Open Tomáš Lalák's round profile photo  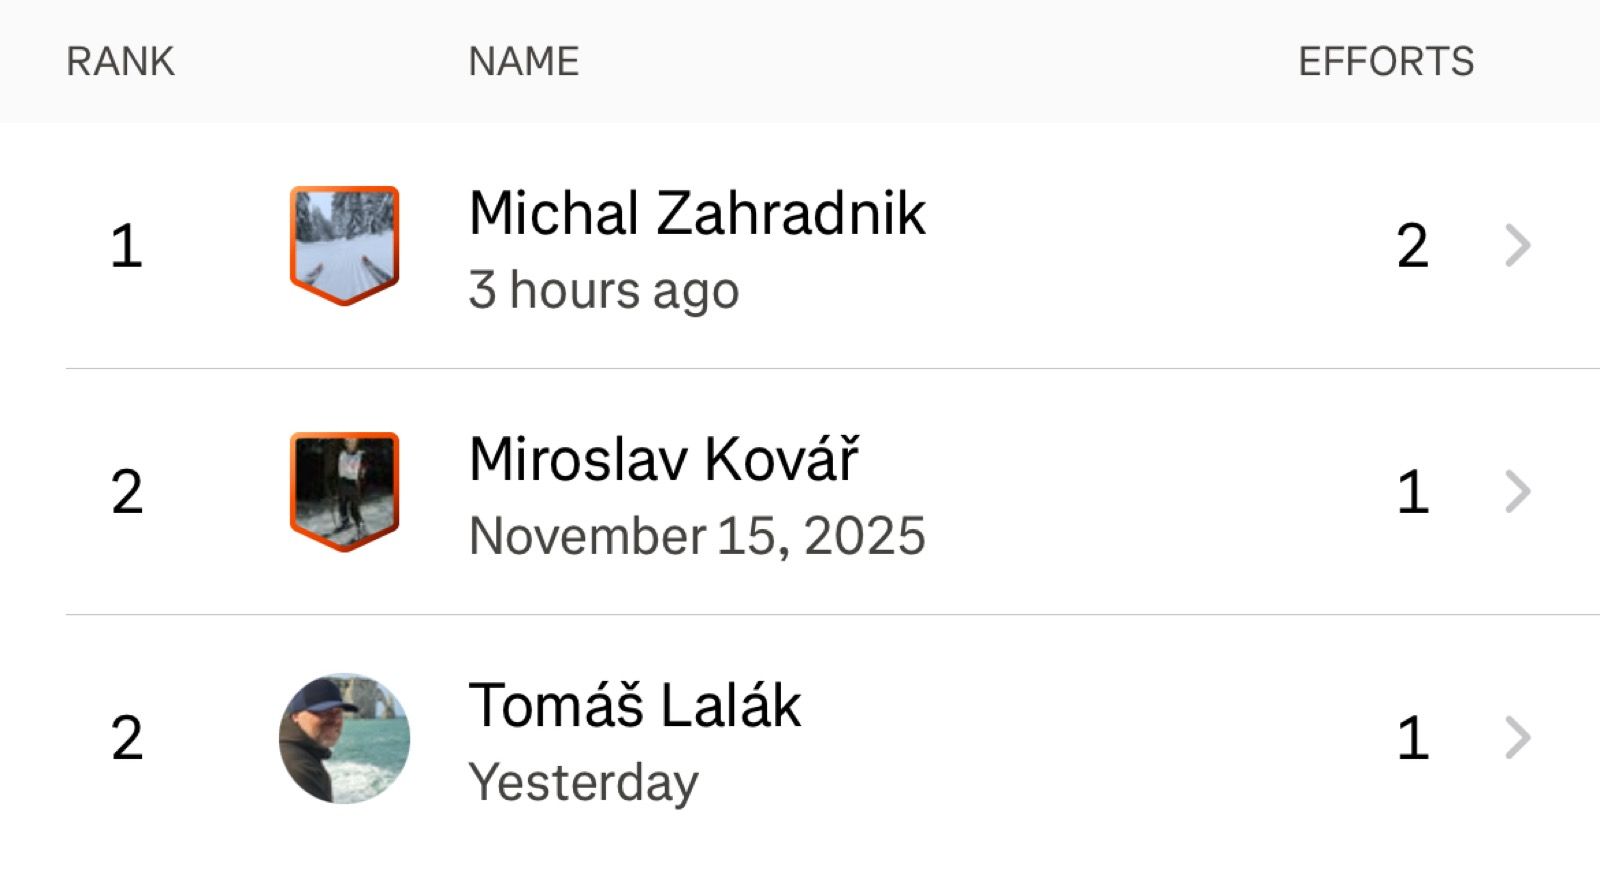point(344,738)
